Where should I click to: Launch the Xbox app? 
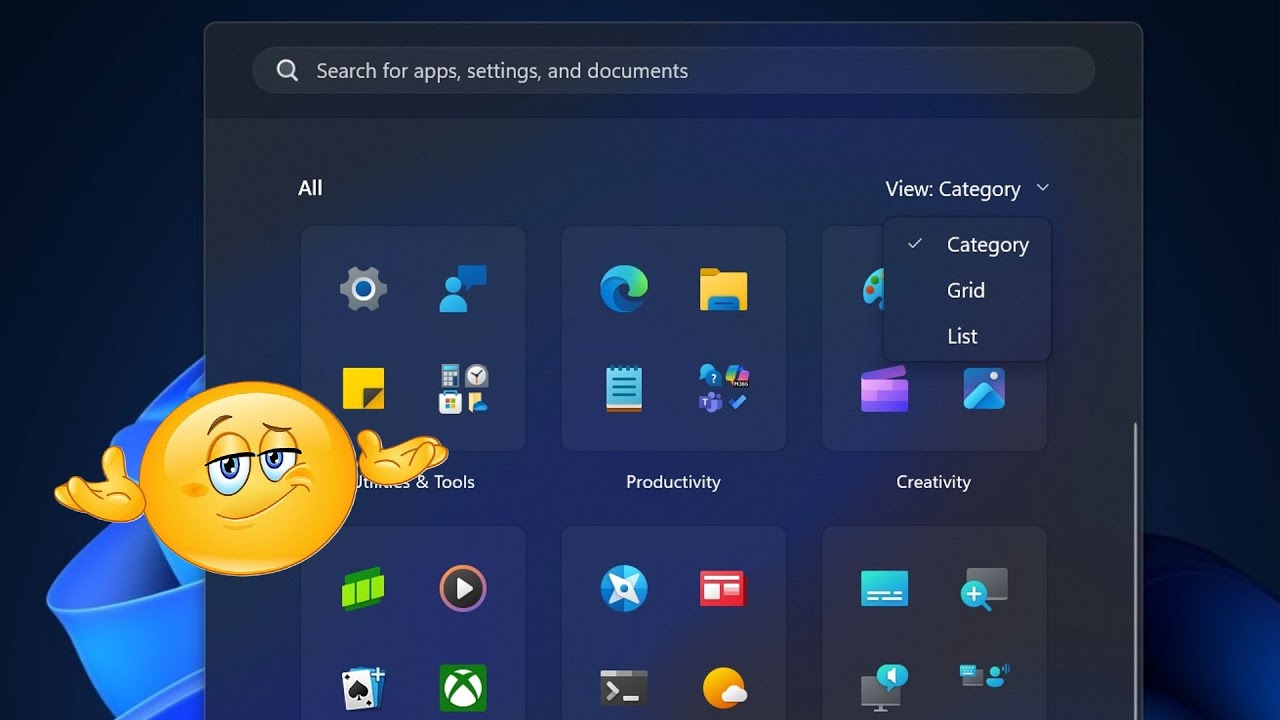click(x=463, y=688)
